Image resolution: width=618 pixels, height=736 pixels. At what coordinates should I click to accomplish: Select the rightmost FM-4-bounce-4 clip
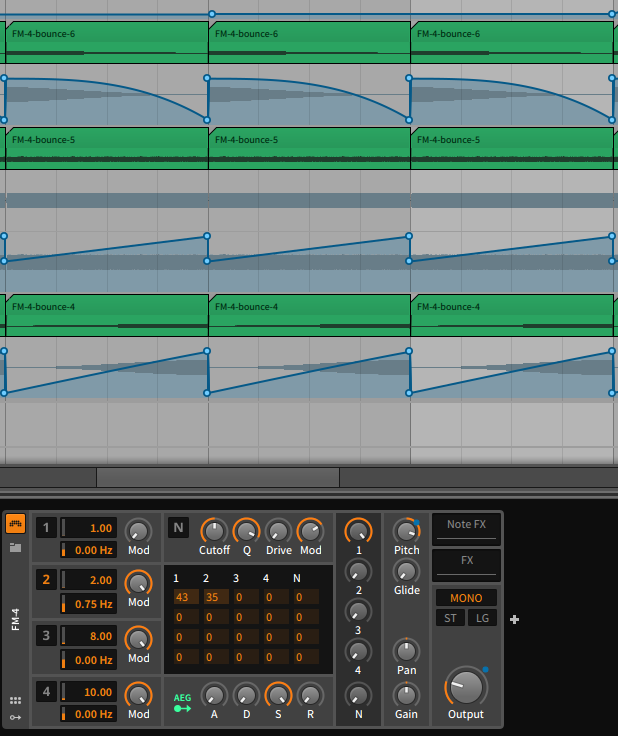click(x=512, y=315)
